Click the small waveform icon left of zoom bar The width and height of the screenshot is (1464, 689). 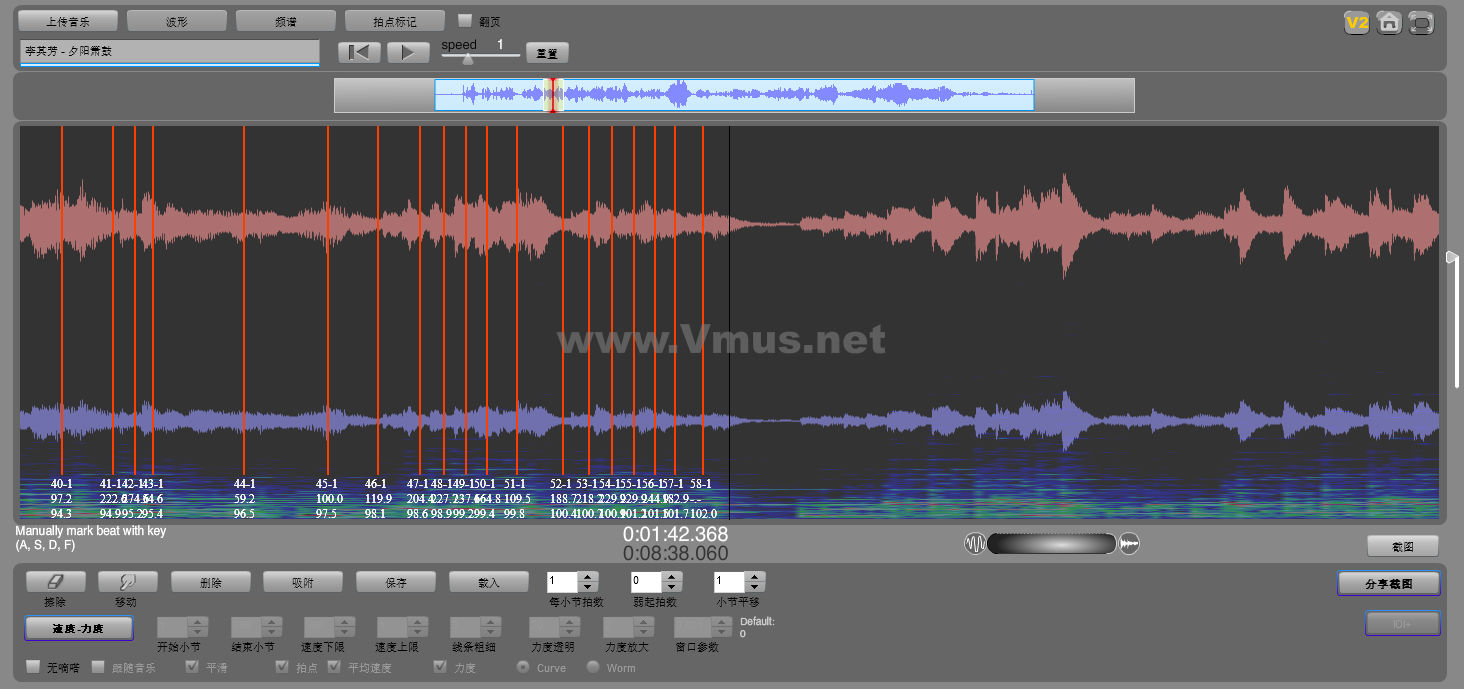pos(975,544)
